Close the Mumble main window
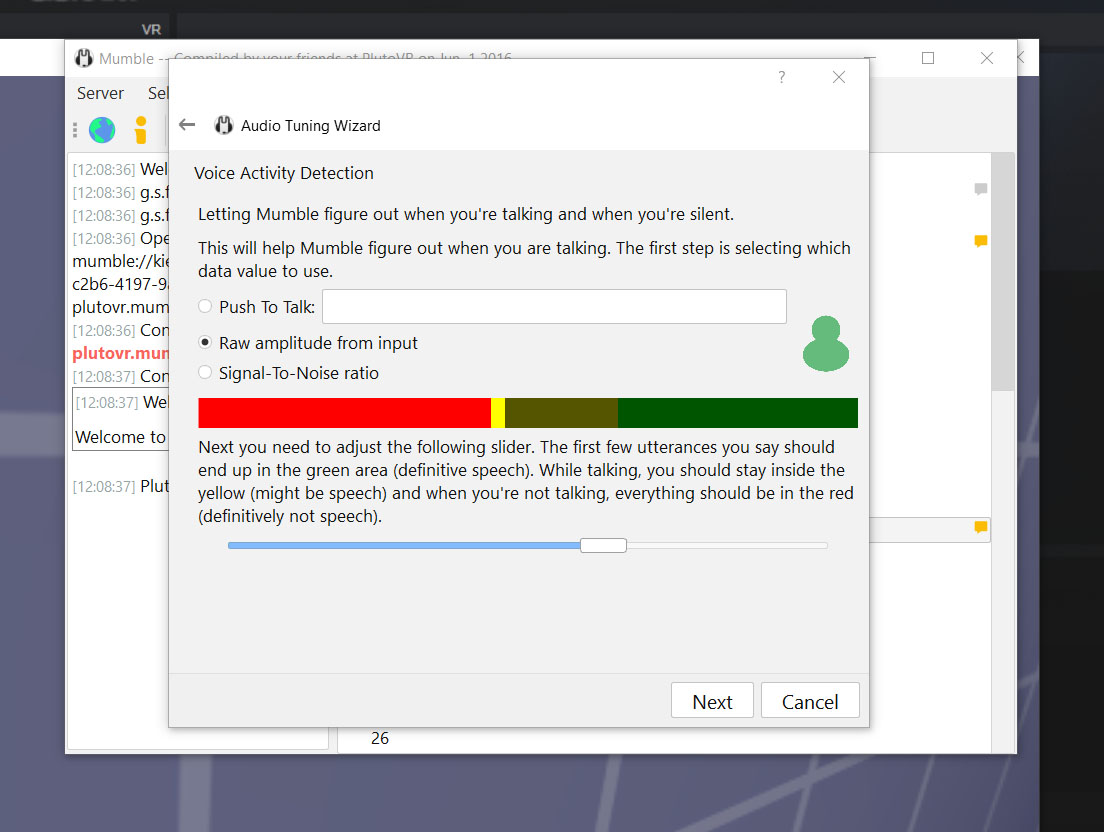 (987, 58)
